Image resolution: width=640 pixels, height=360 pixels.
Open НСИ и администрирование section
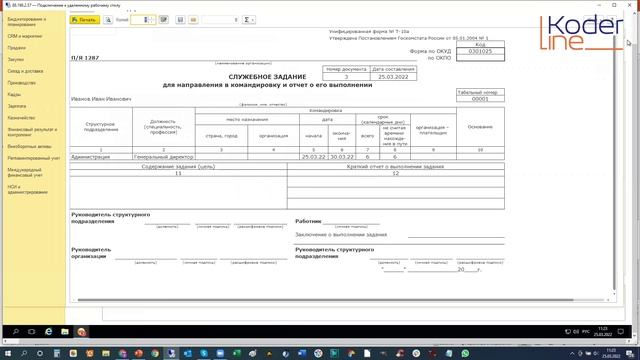coord(27,189)
